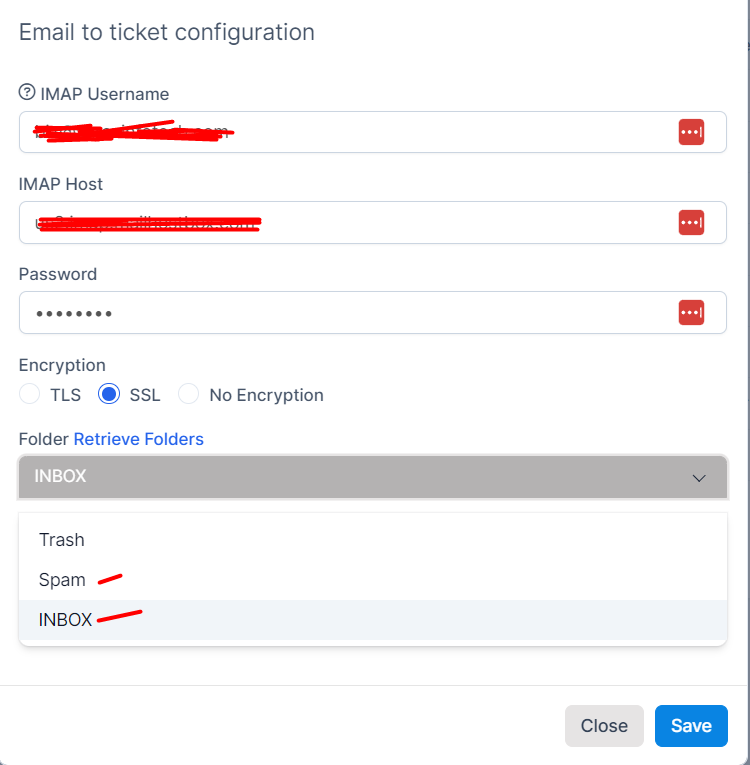The image size is (750, 765).
Task: Click the TLS label text
Action: (65, 395)
